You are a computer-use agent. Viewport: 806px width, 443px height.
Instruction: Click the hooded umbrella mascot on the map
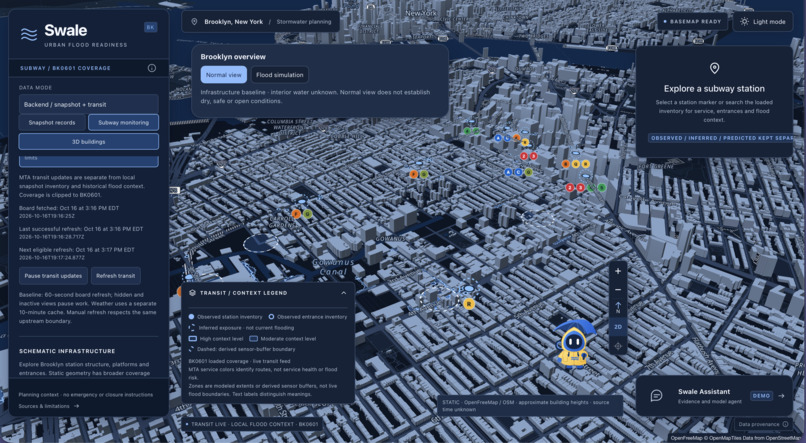575,343
